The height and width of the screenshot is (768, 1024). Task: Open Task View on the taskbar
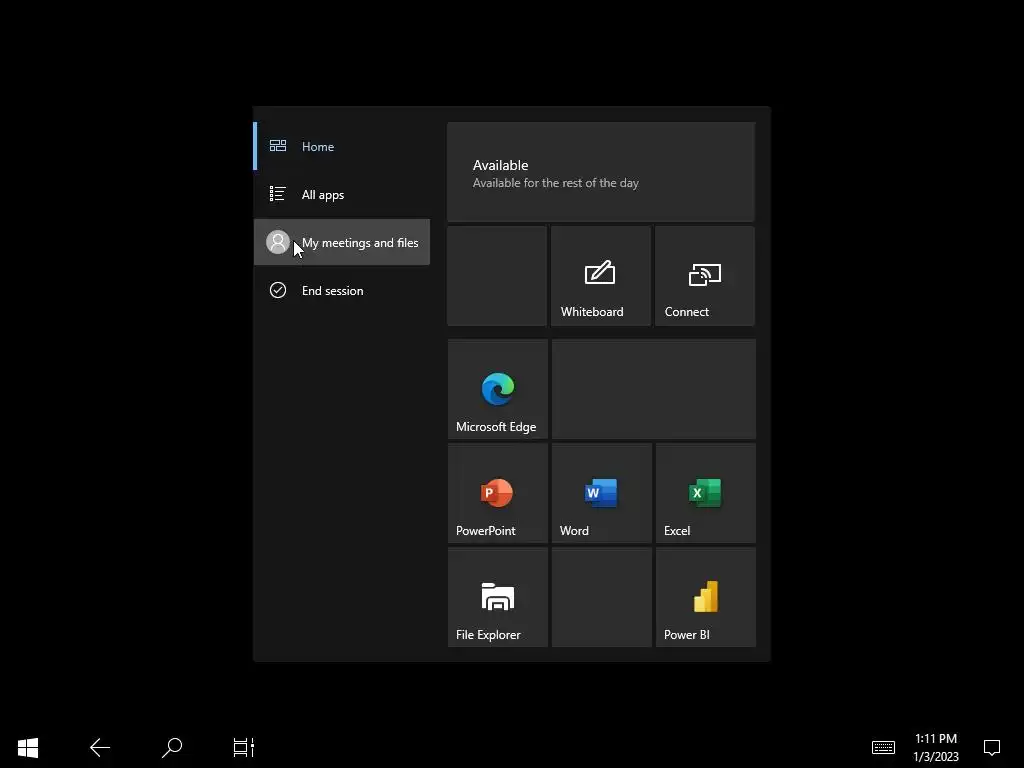pos(244,747)
